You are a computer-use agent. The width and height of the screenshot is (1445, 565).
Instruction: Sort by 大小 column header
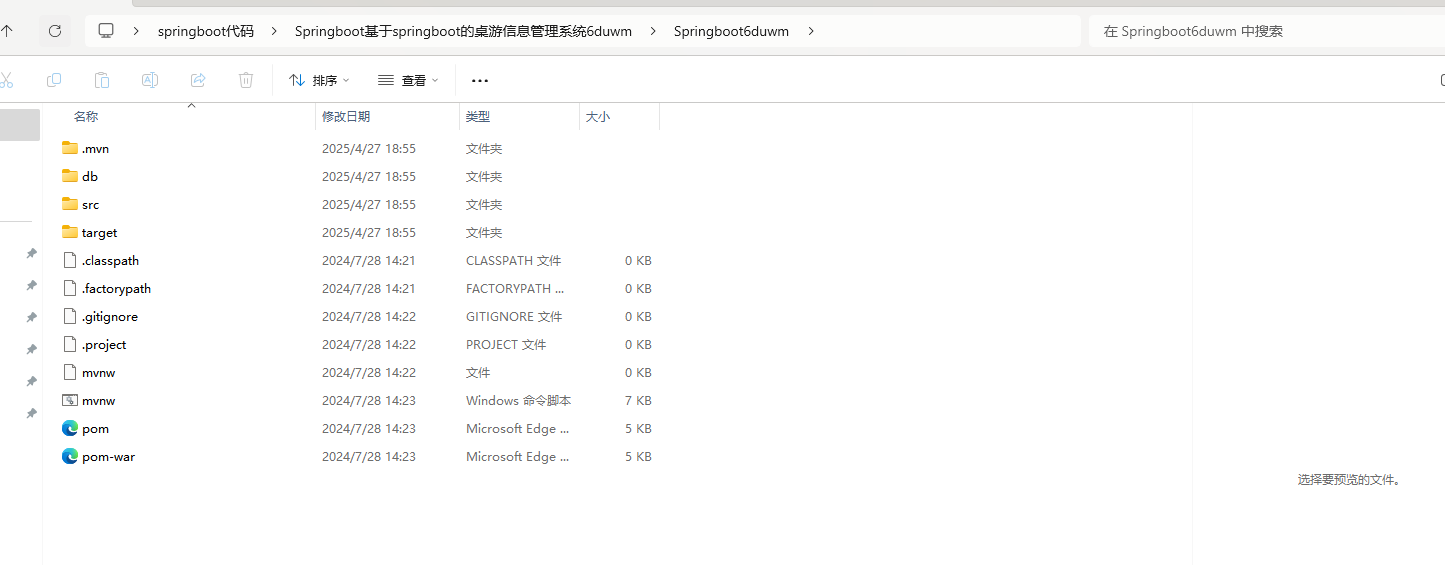[x=598, y=117]
